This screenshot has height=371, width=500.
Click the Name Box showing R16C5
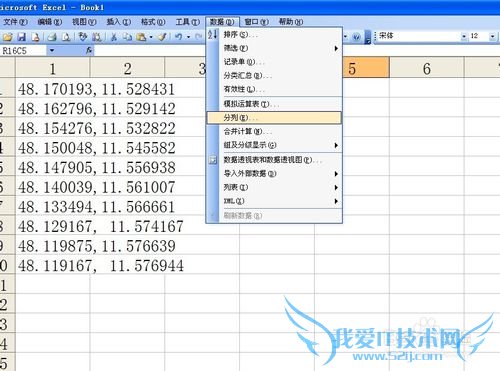click(x=24, y=51)
